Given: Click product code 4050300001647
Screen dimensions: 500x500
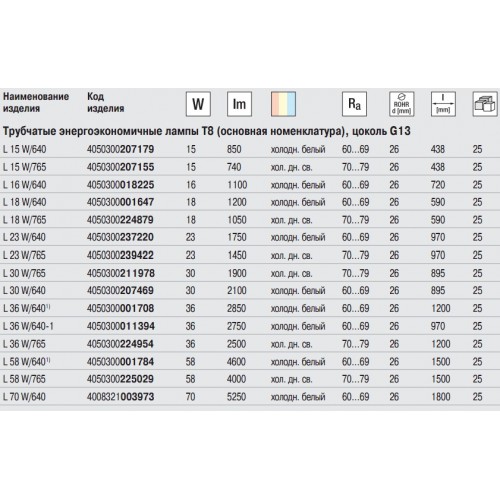Looking at the screenshot, I should pos(121,202).
